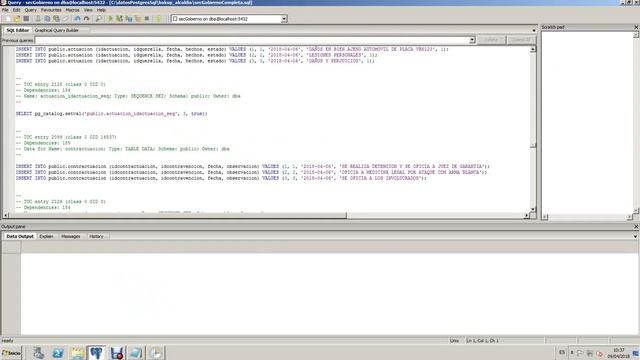This screenshot has width=640, height=360.
Task: Close the Output pane
Action: 636,226
